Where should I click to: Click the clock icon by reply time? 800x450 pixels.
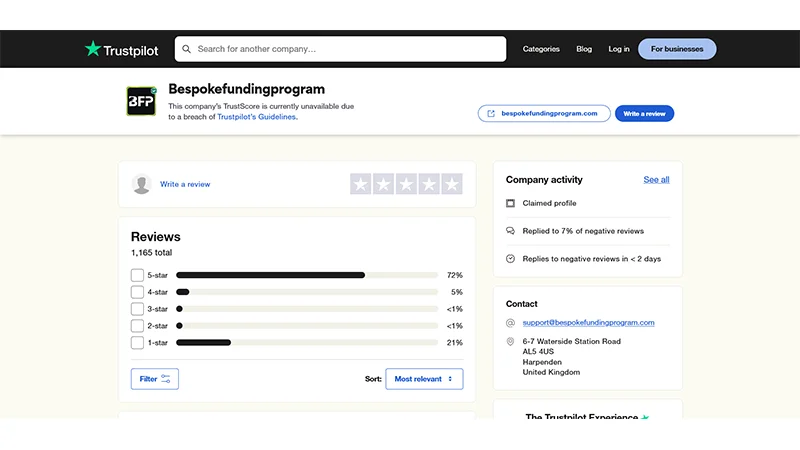(x=510, y=259)
